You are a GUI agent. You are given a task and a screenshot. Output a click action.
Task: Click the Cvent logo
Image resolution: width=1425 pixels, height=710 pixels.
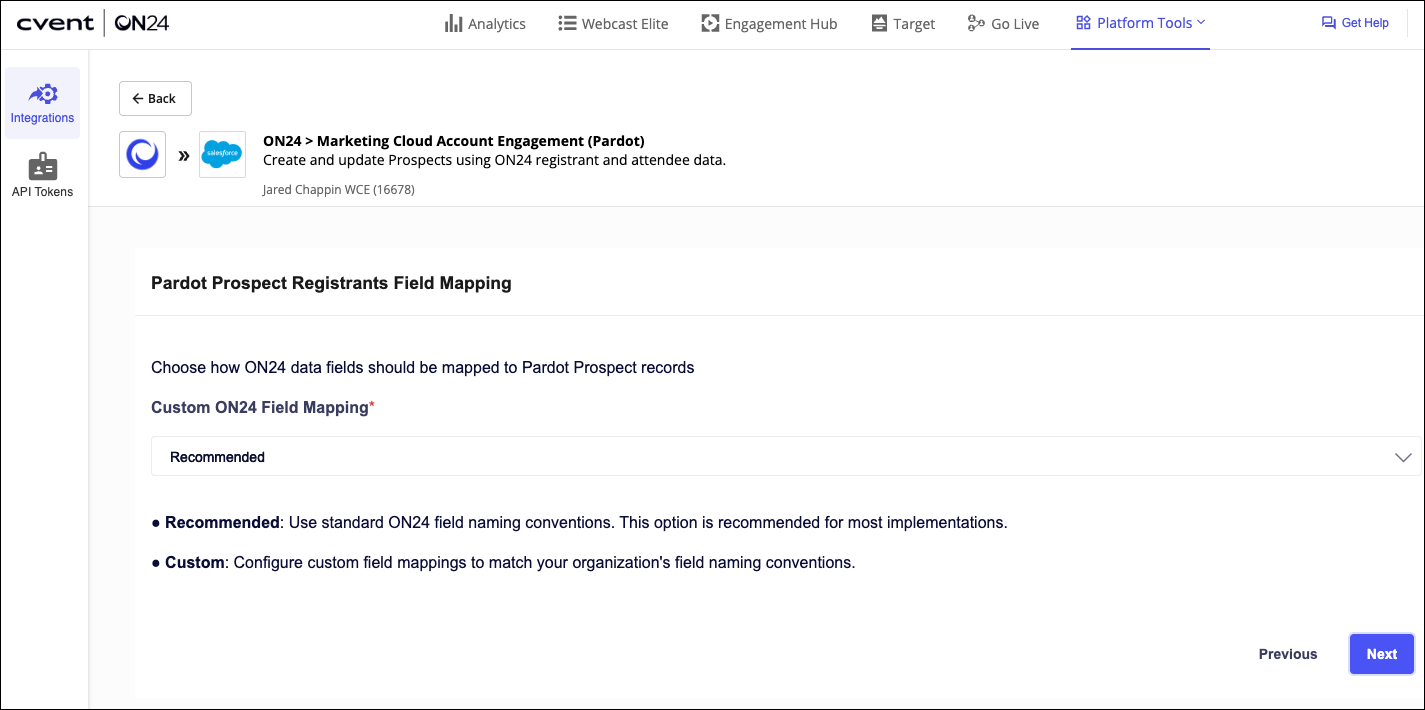(x=55, y=23)
